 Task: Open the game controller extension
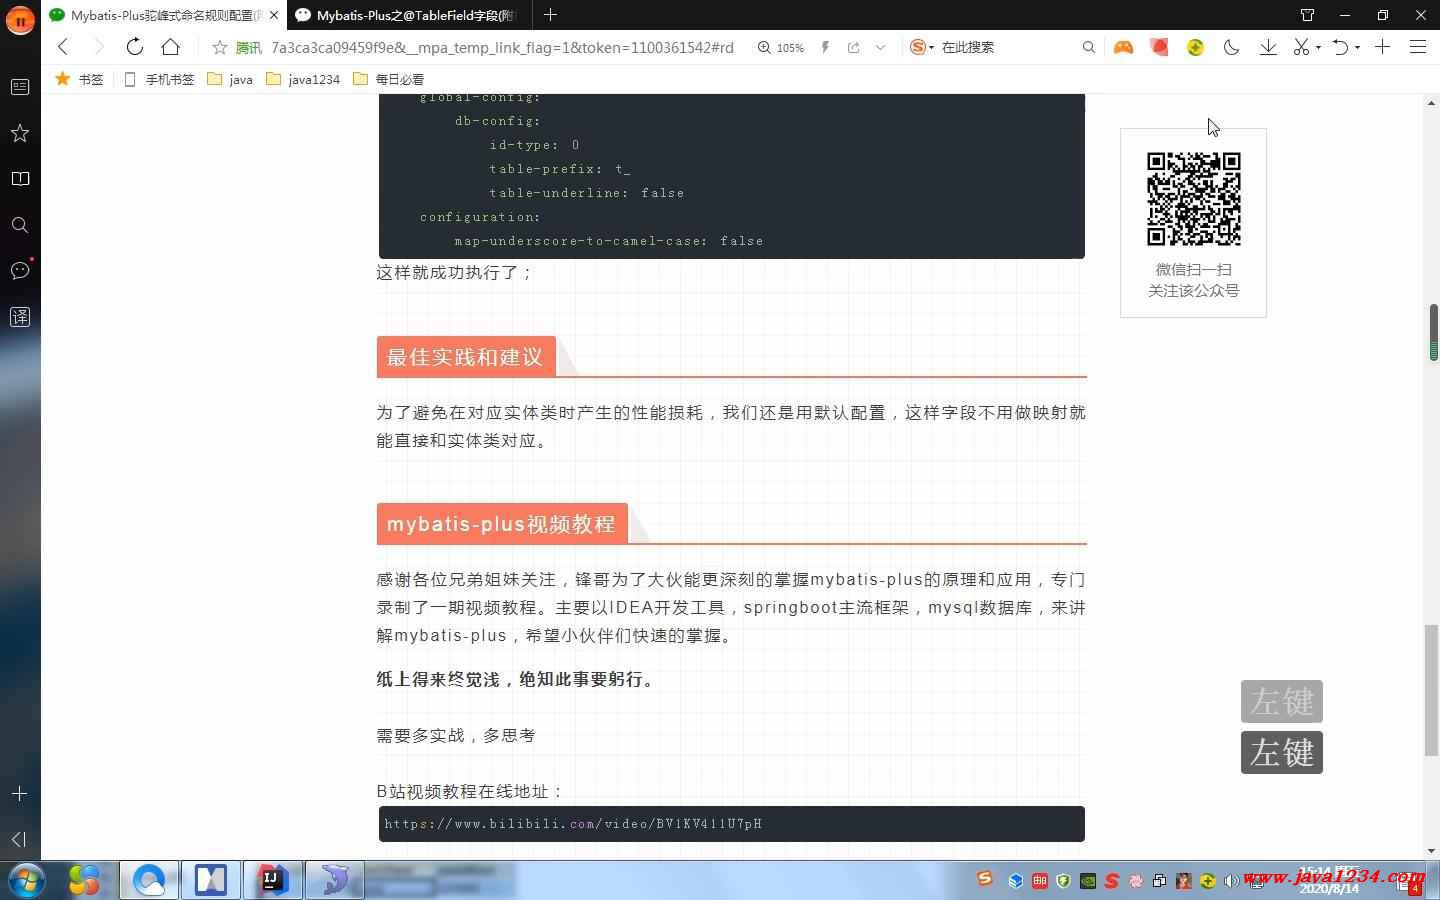click(1123, 47)
